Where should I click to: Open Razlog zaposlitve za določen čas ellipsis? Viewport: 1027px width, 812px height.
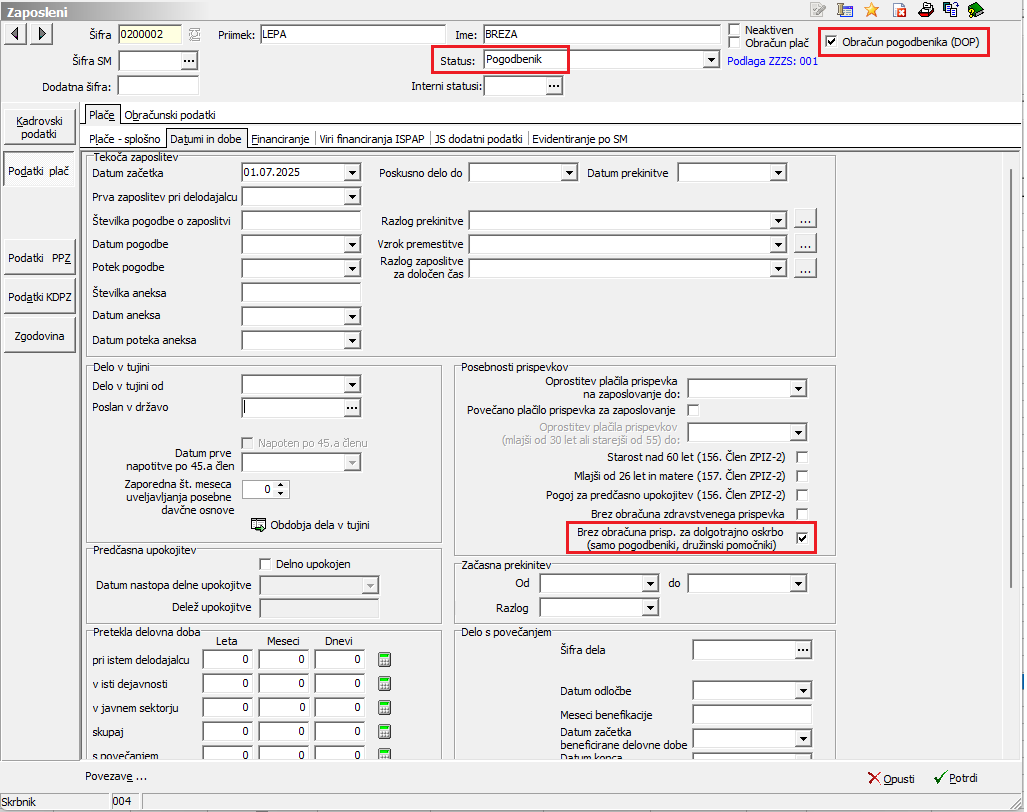pos(805,268)
